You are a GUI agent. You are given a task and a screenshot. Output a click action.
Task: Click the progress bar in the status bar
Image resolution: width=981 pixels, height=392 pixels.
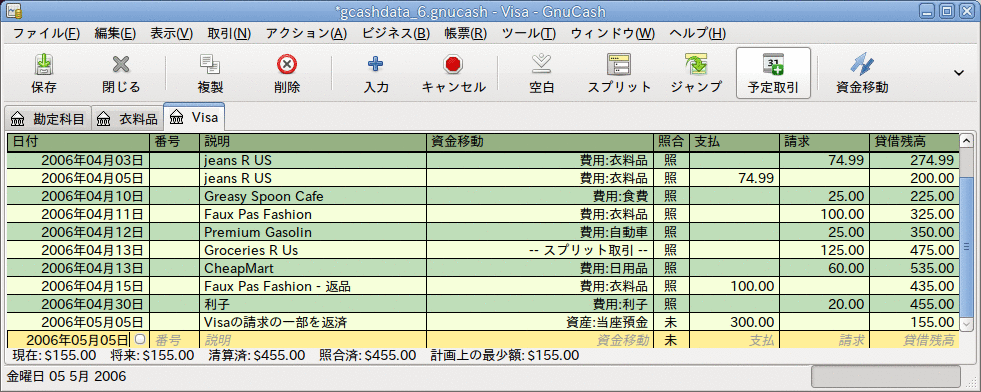885,376
